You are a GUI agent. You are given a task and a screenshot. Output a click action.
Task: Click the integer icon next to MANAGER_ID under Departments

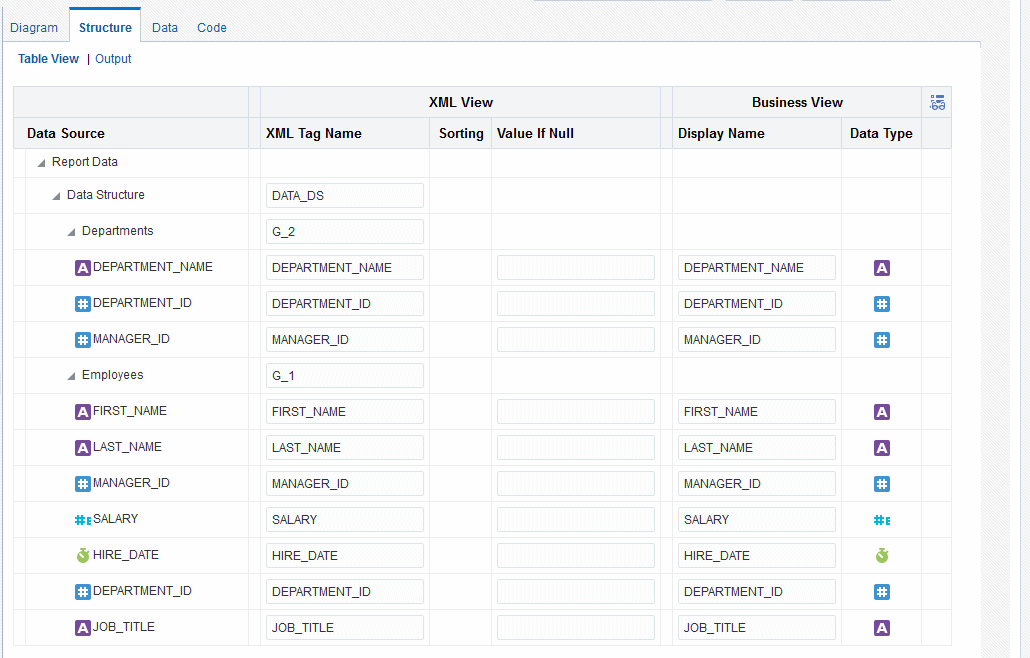pyautogui.click(x=81, y=339)
